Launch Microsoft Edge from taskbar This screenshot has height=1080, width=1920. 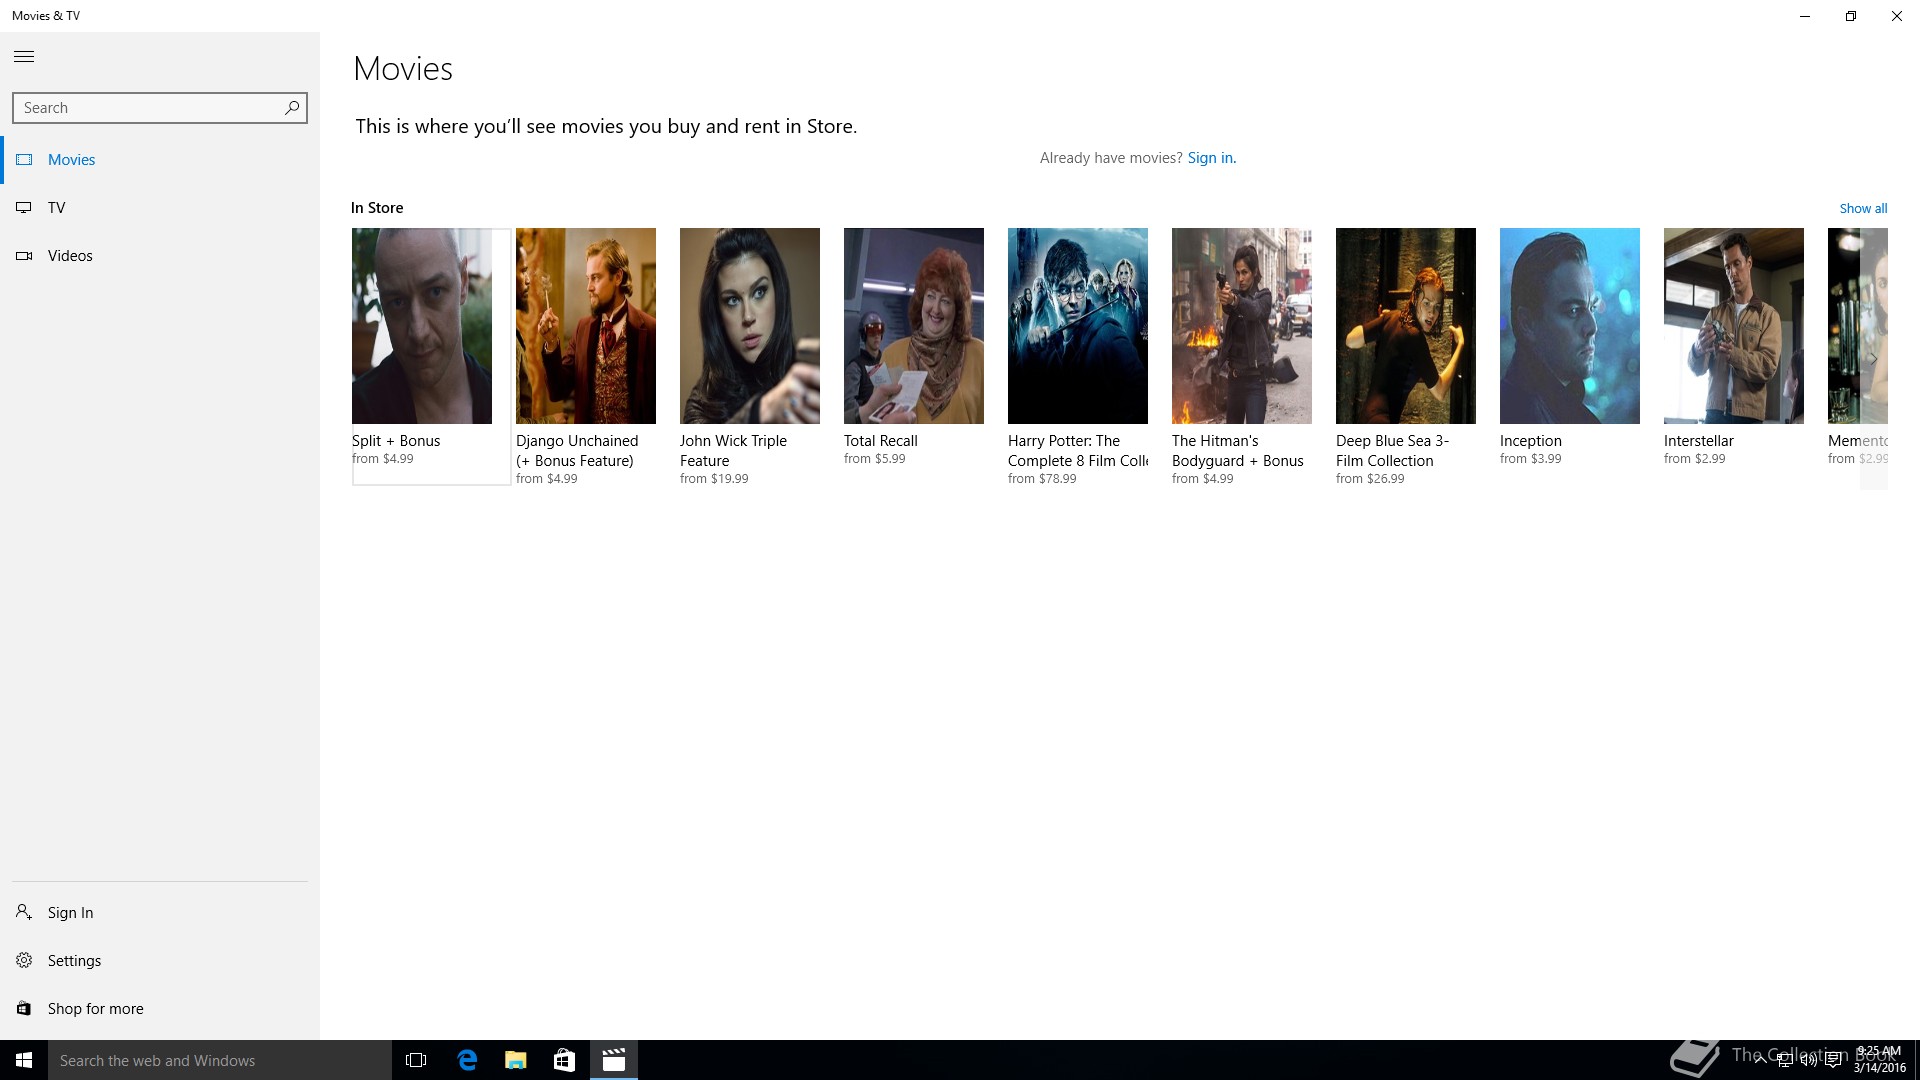(x=467, y=1060)
